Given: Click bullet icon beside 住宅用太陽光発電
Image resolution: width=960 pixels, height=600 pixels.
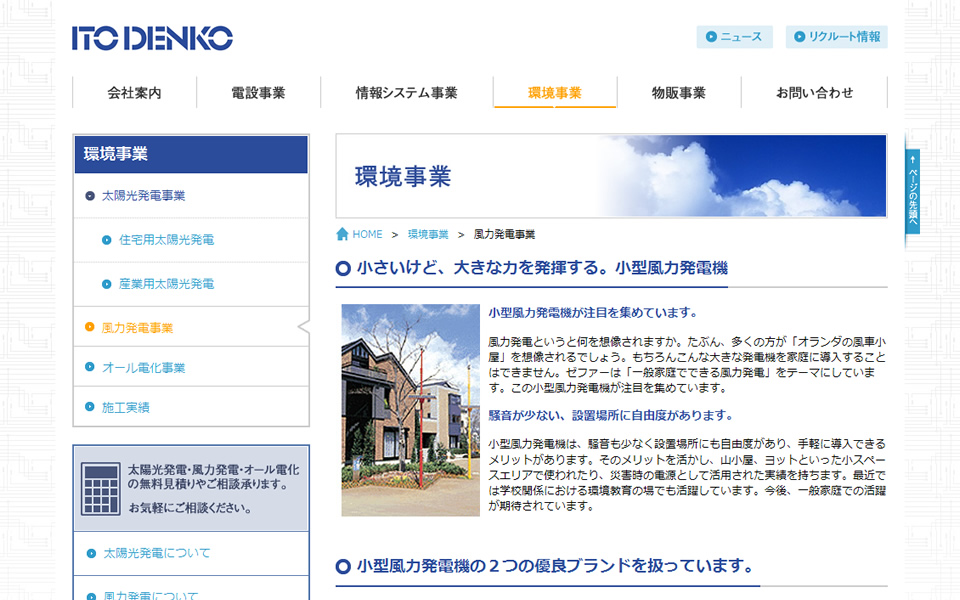Looking at the screenshot, I should click(x=107, y=240).
